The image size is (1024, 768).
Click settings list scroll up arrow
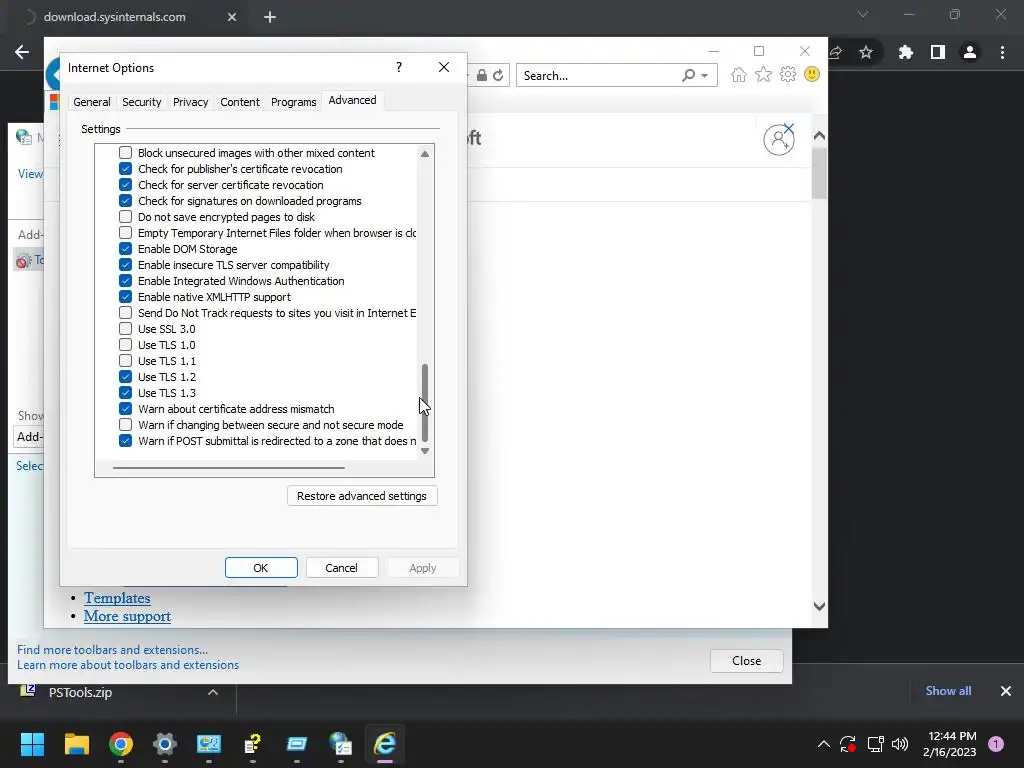(x=425, y=154)
